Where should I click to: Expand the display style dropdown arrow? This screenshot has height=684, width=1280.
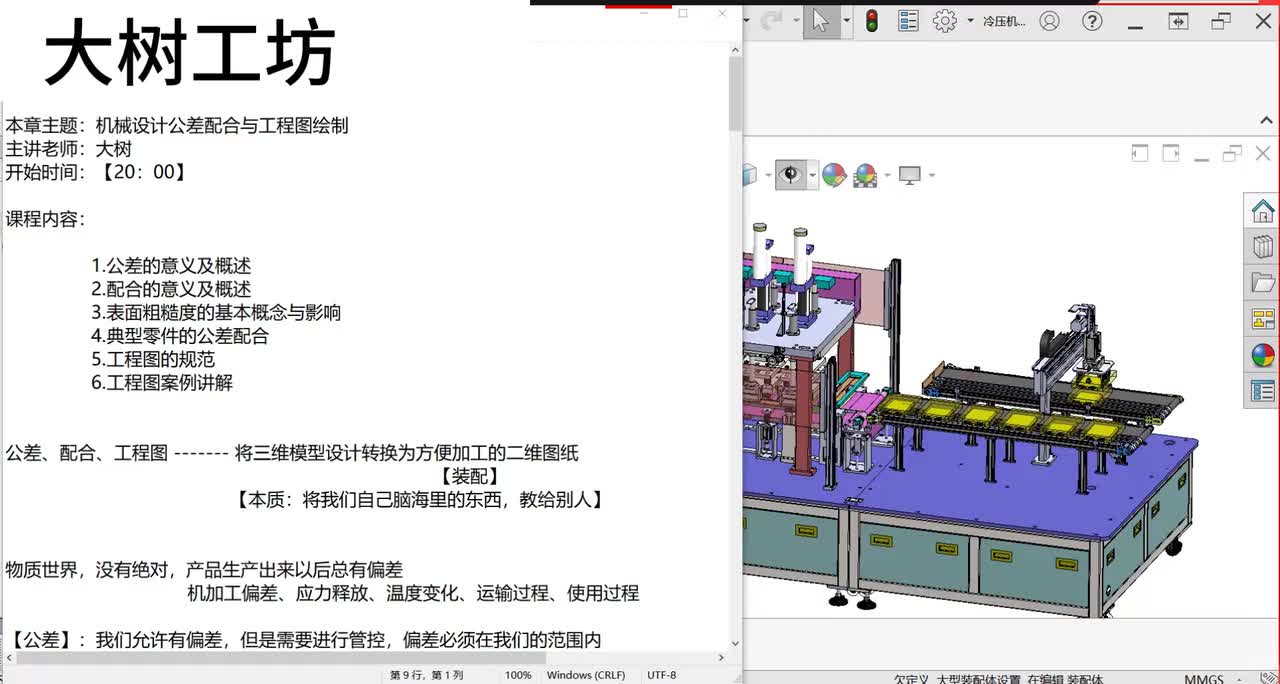(767, 175)
